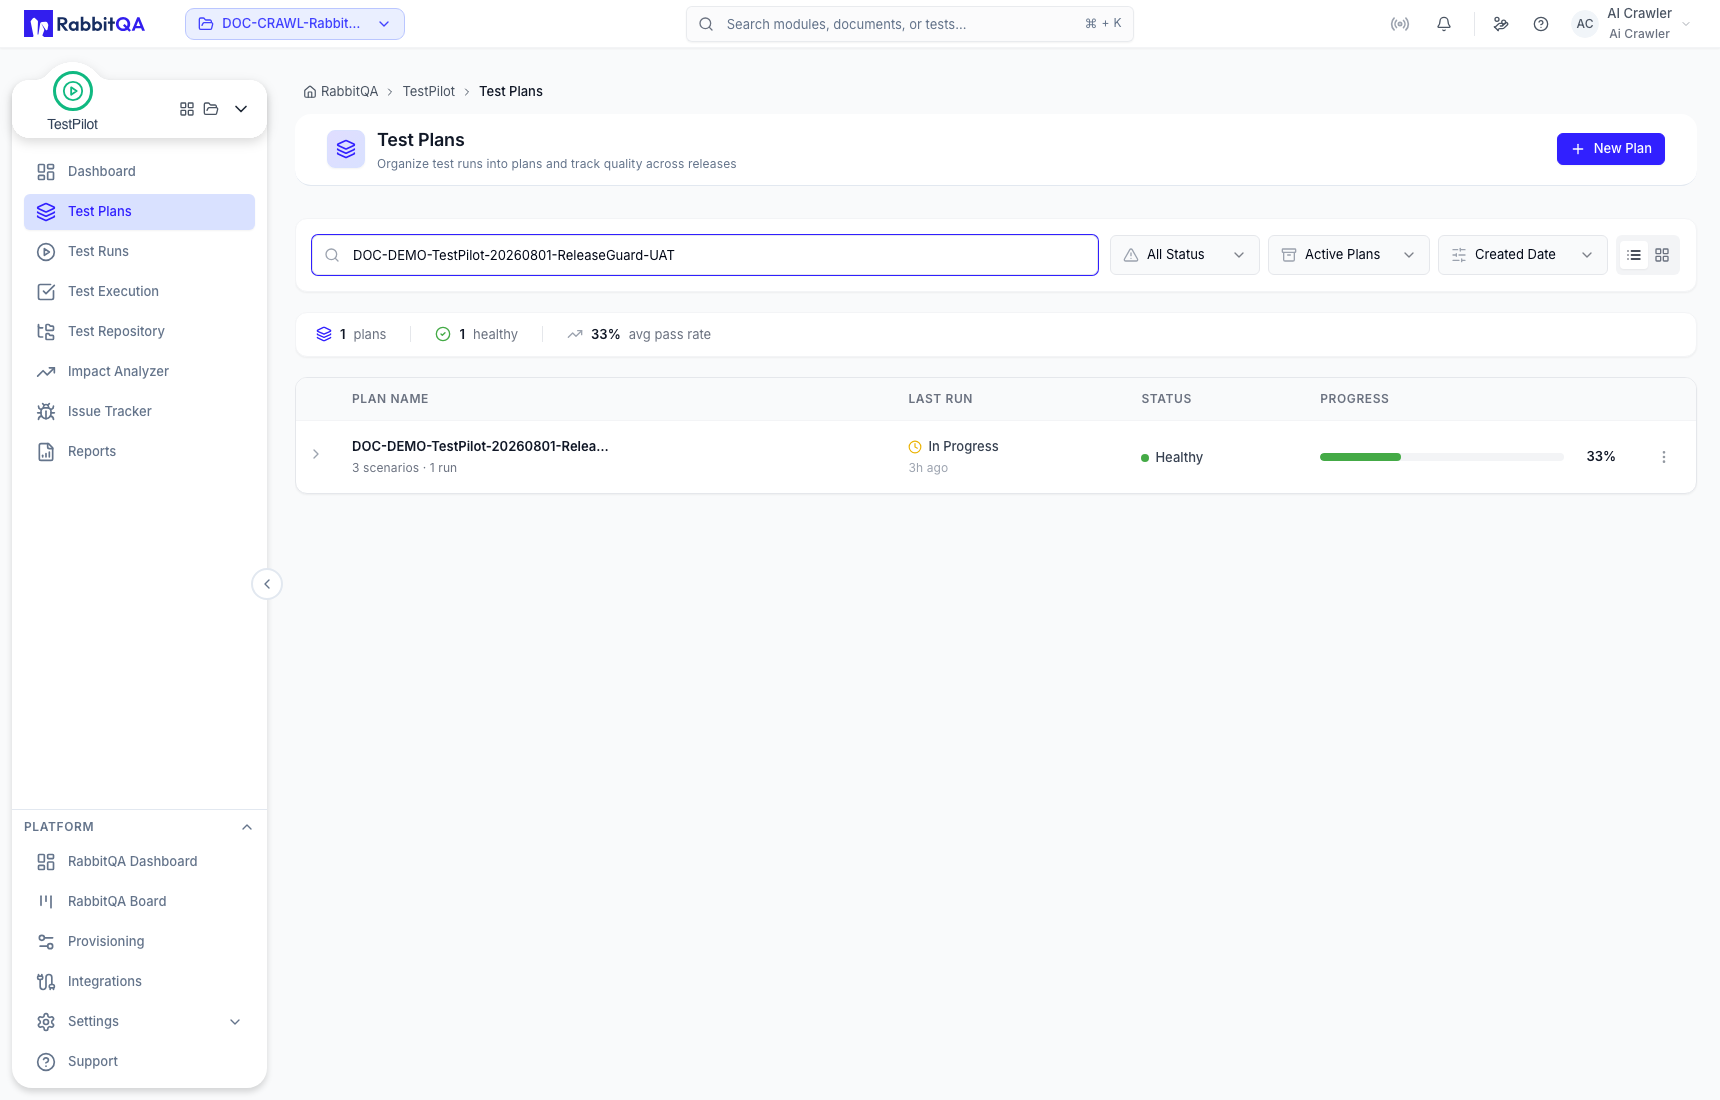The height and width of the screenshot is (1100, 1720).
Task: Click the Test Plans header layers icon
Action: 346,149
